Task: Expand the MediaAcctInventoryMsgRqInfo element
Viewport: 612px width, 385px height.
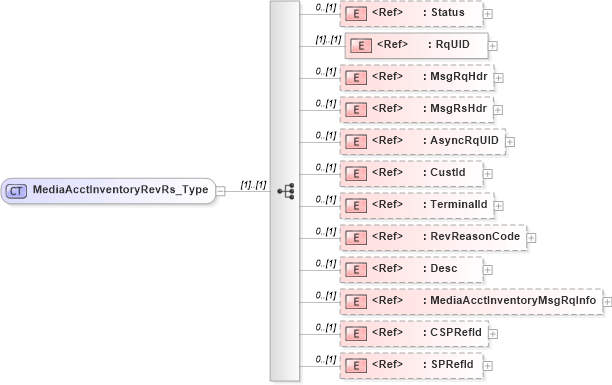Action: click(x=607, y=302)
